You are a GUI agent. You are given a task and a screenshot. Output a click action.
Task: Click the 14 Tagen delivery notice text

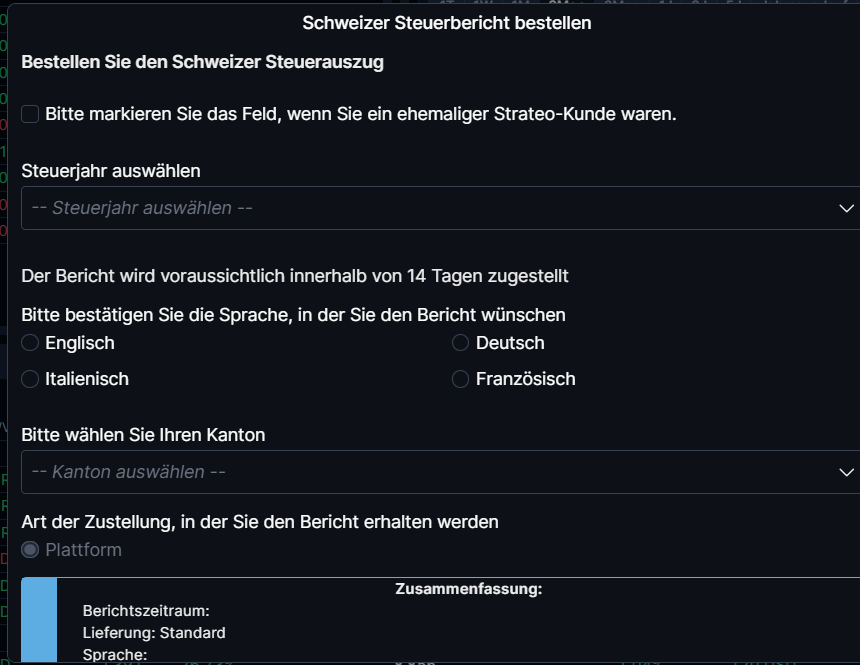(295, 275)
